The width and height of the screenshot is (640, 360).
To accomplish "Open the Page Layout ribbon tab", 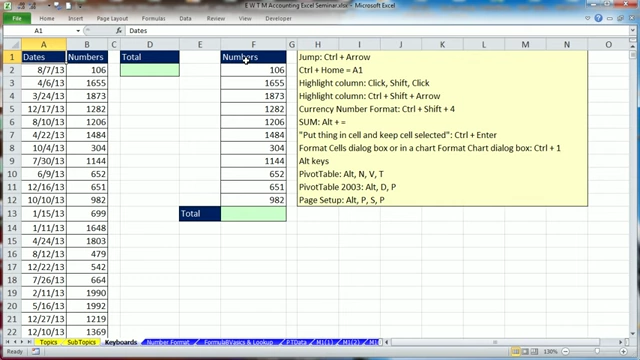I will pyautogui.click(x=112, y=18).
